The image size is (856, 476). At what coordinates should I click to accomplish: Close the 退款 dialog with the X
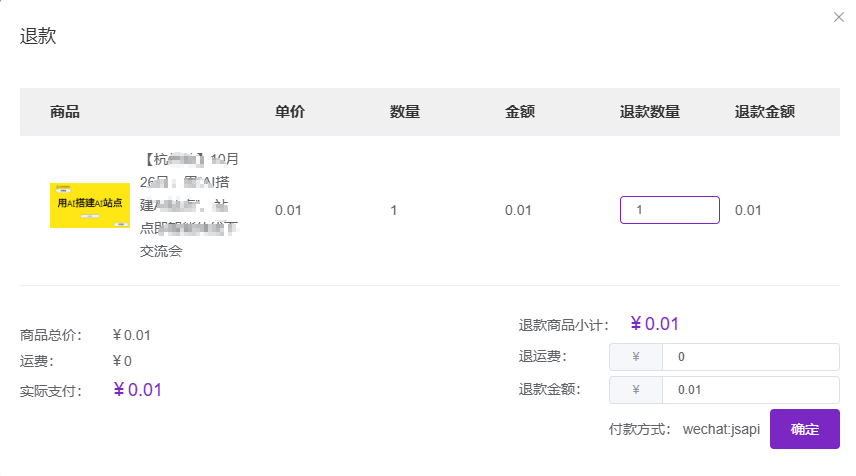[x=839, y=17]
